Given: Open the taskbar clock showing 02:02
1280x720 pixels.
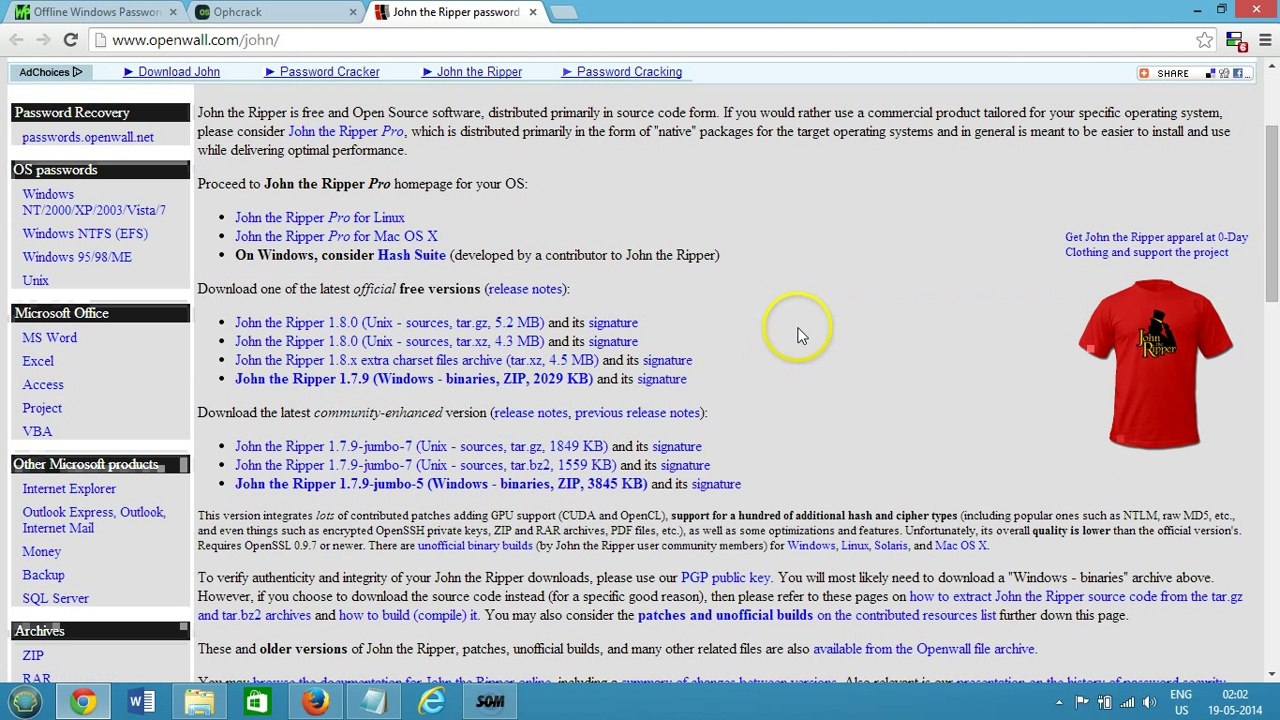Looking at the screenshot, I should (x=1235, y=702).
